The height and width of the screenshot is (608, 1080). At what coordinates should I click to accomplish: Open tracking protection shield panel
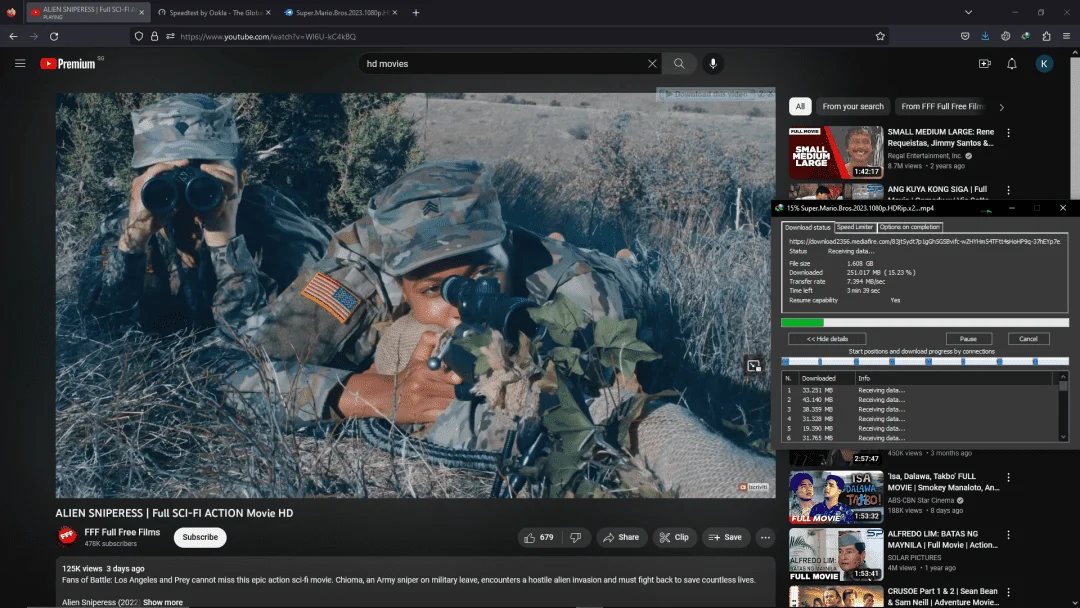tap(139, 36)
